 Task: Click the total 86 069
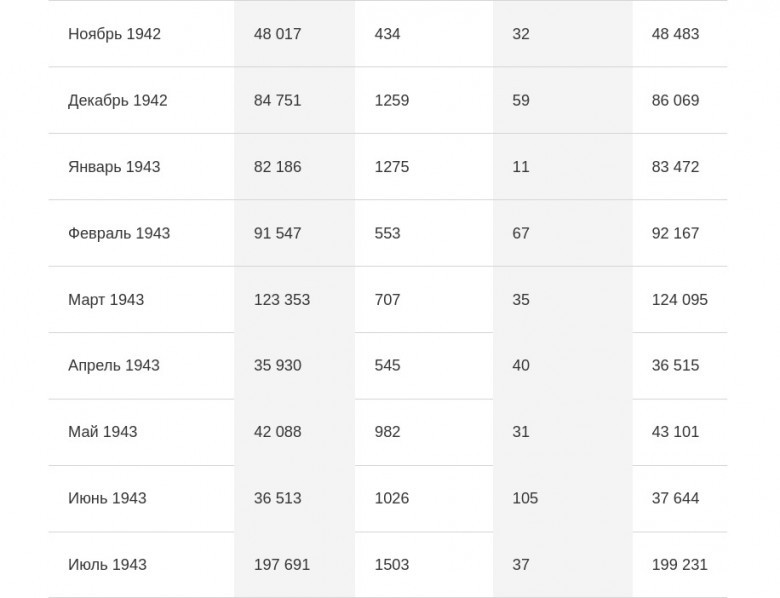point(676,100)
